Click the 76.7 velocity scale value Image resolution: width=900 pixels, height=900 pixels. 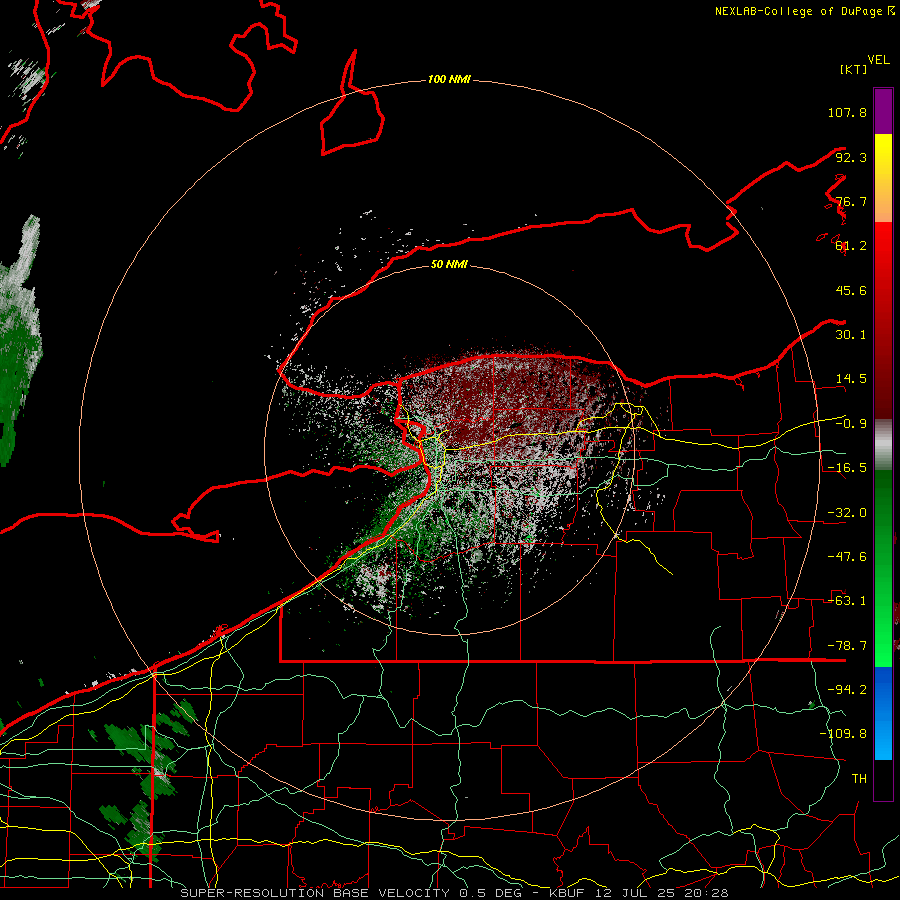tap(851, 201)
